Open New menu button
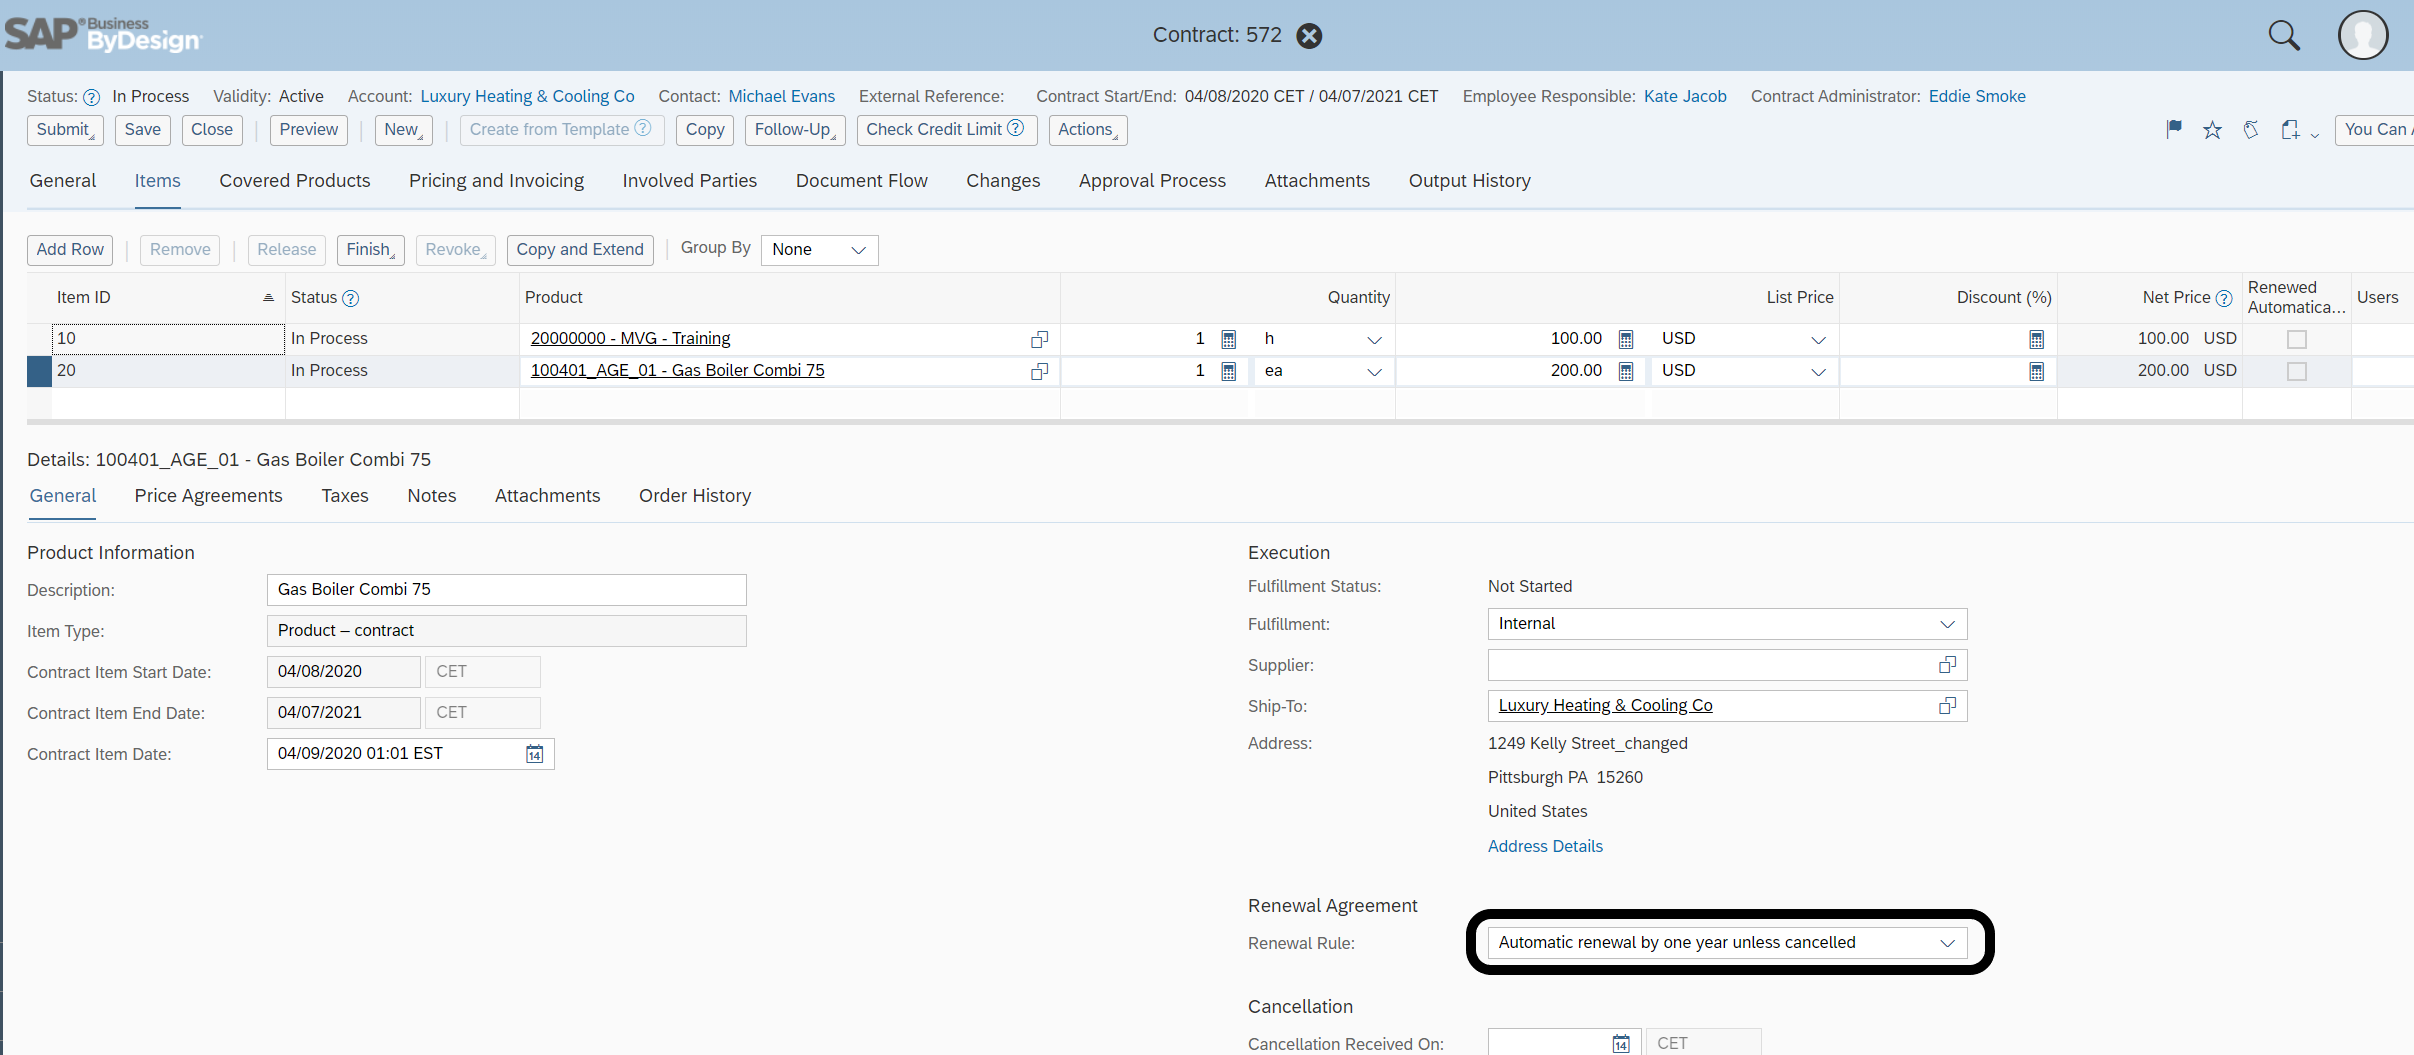The image size is (2414, 1055). pyautogui.click(x=403, y=130)
